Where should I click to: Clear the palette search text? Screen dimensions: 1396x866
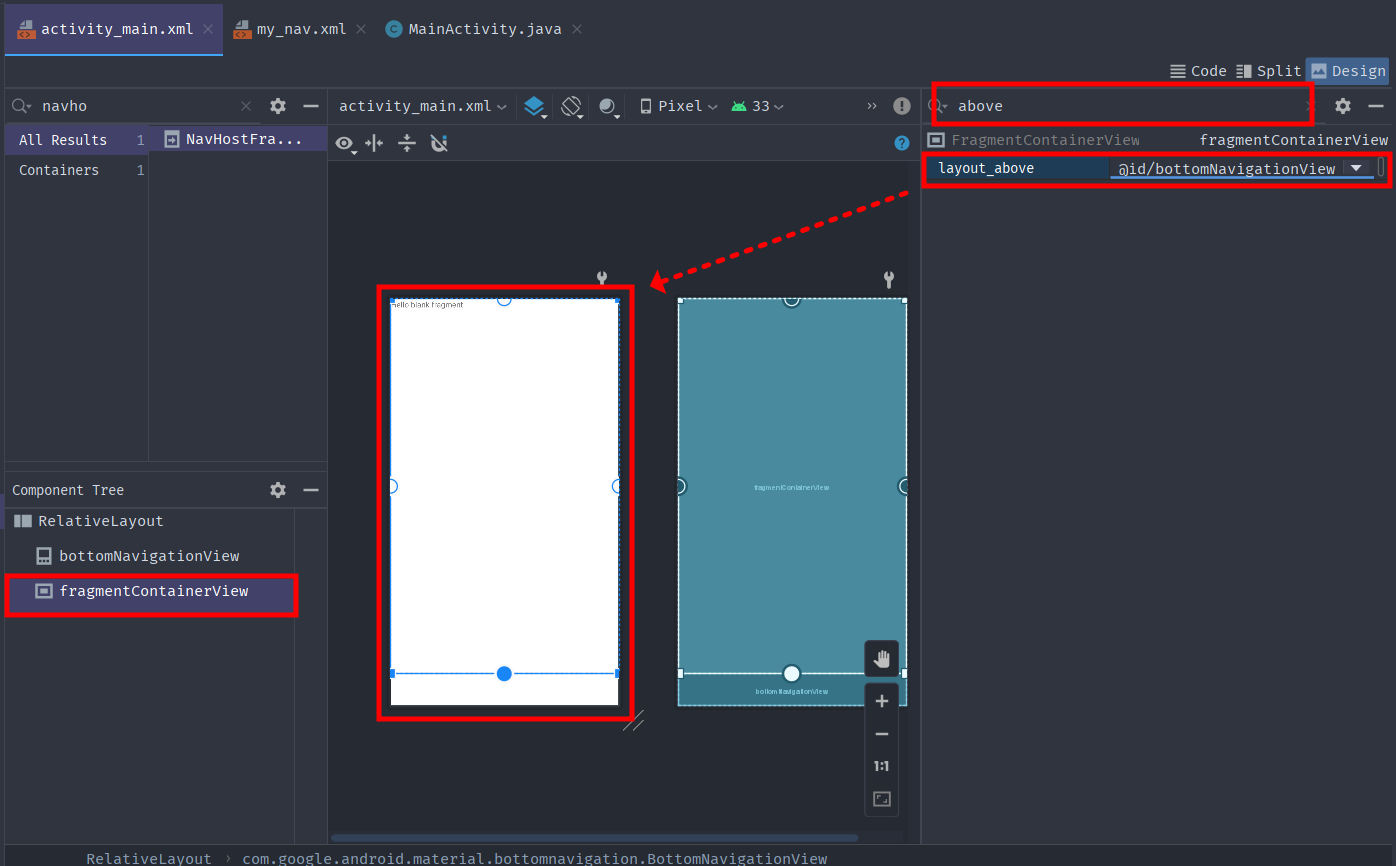pos(246,106)
